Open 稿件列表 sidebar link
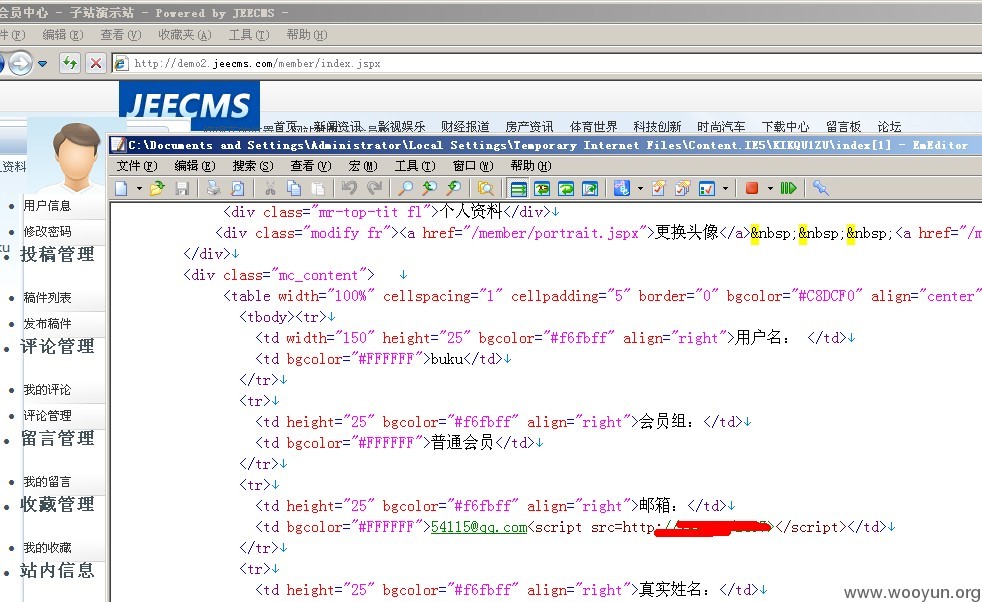The height and width of the screenshot is (602, 982). pyautogui.click(x=47, y=298)
